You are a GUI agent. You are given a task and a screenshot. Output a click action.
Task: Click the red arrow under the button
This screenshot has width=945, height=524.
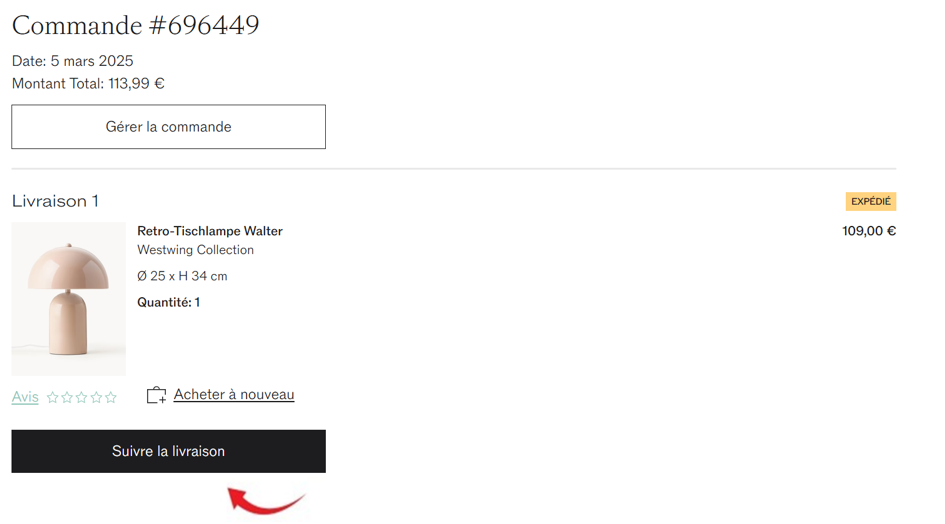[266, 500]
